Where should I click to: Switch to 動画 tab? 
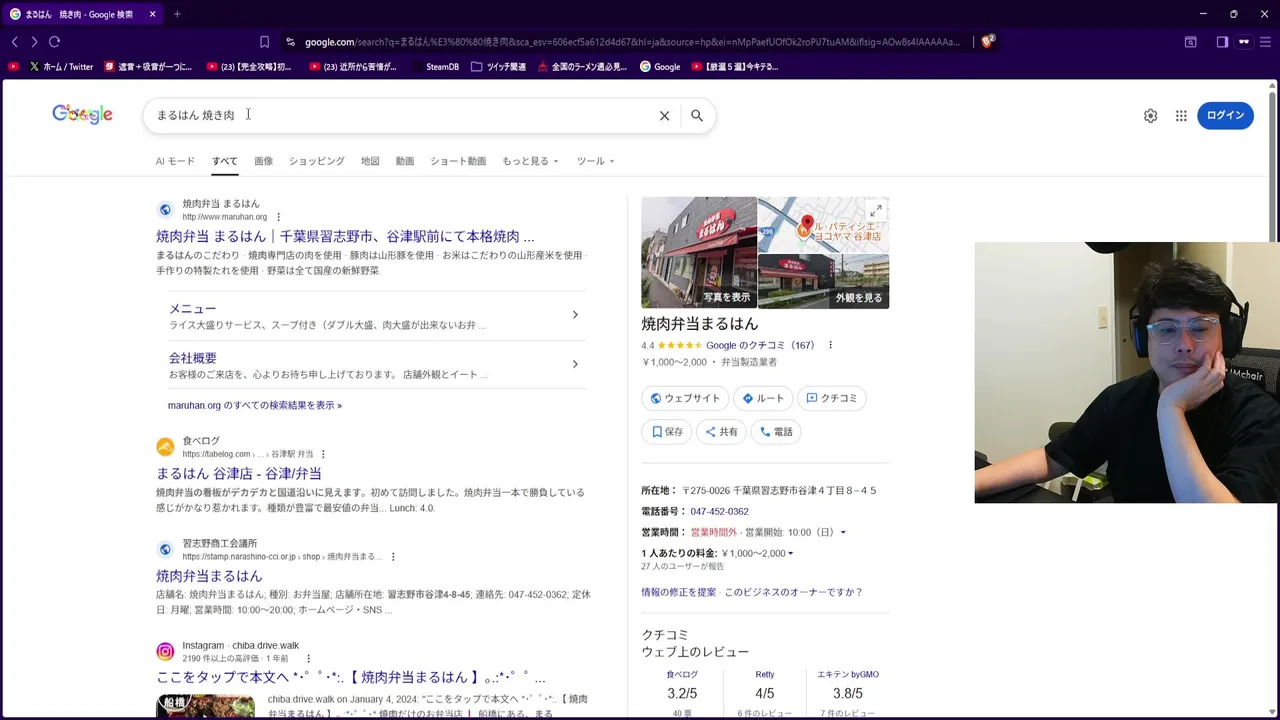tap(405, 161)
